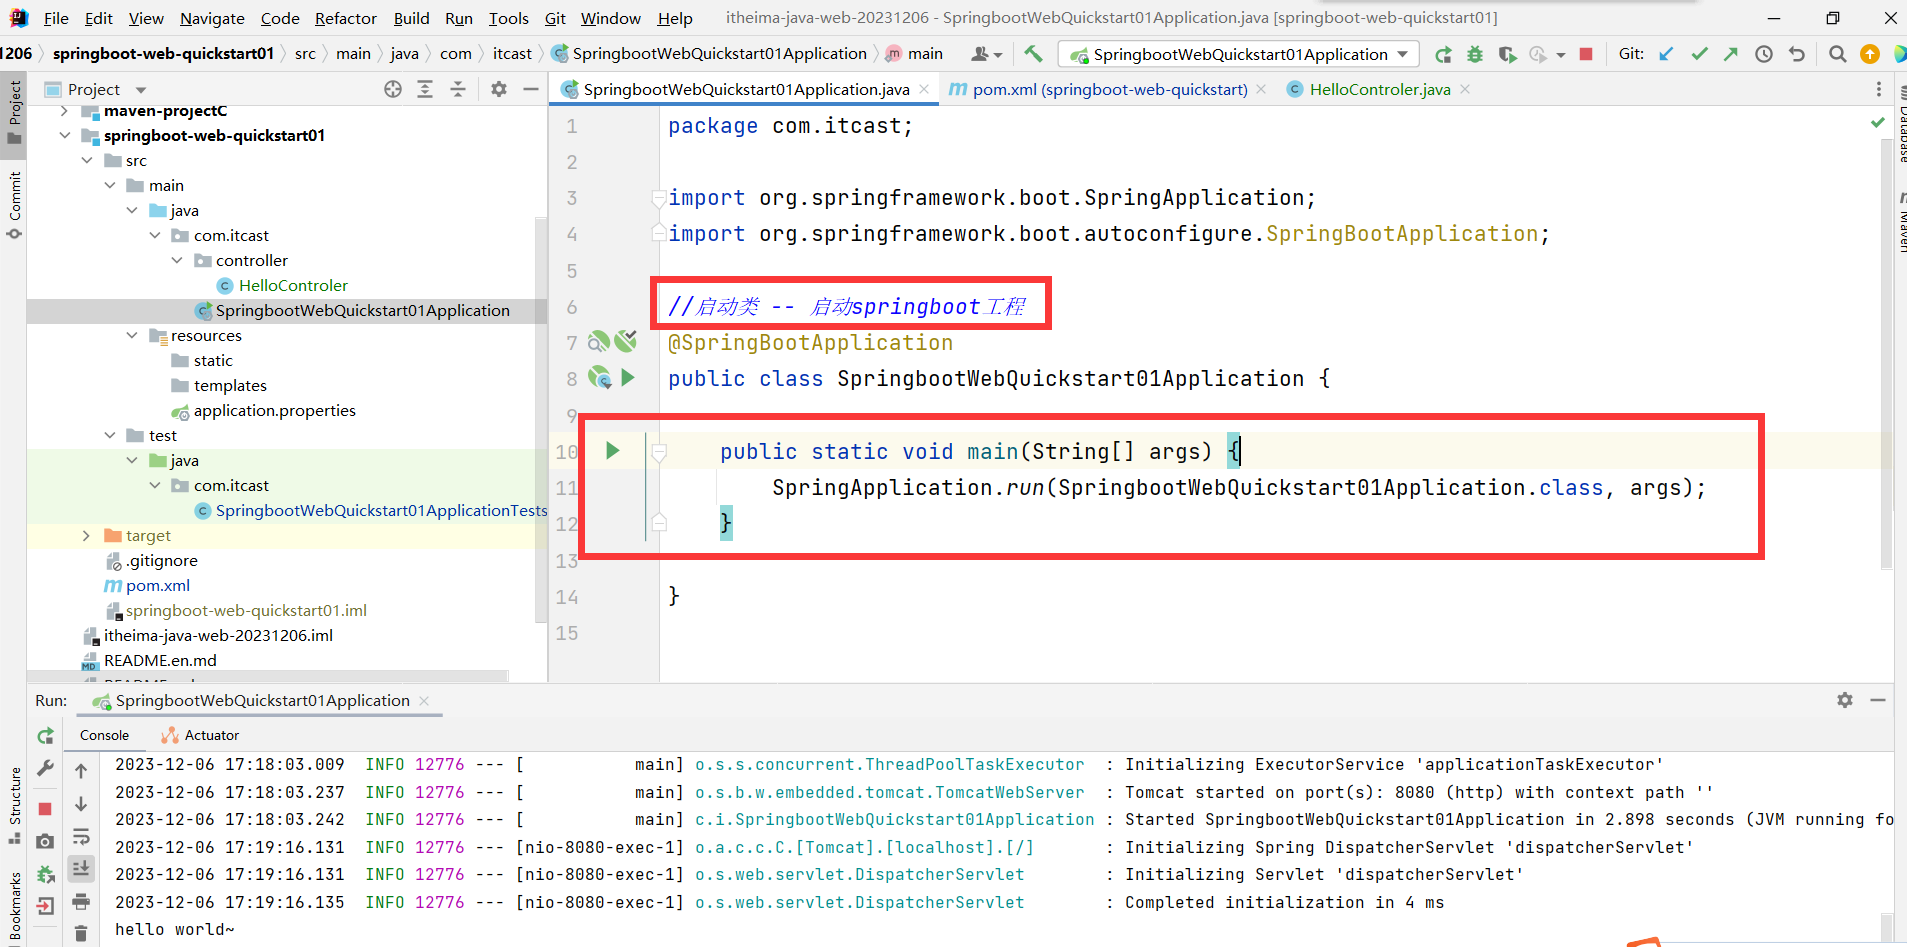Open the Structure tool window

click(x=14, y=806)
